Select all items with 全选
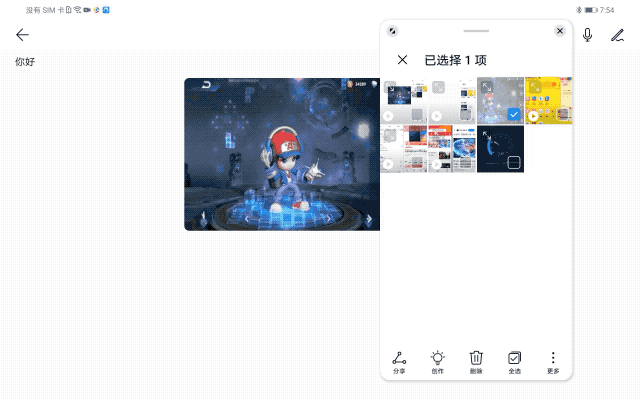The image size is (640, 400). [x=514, y=362]
